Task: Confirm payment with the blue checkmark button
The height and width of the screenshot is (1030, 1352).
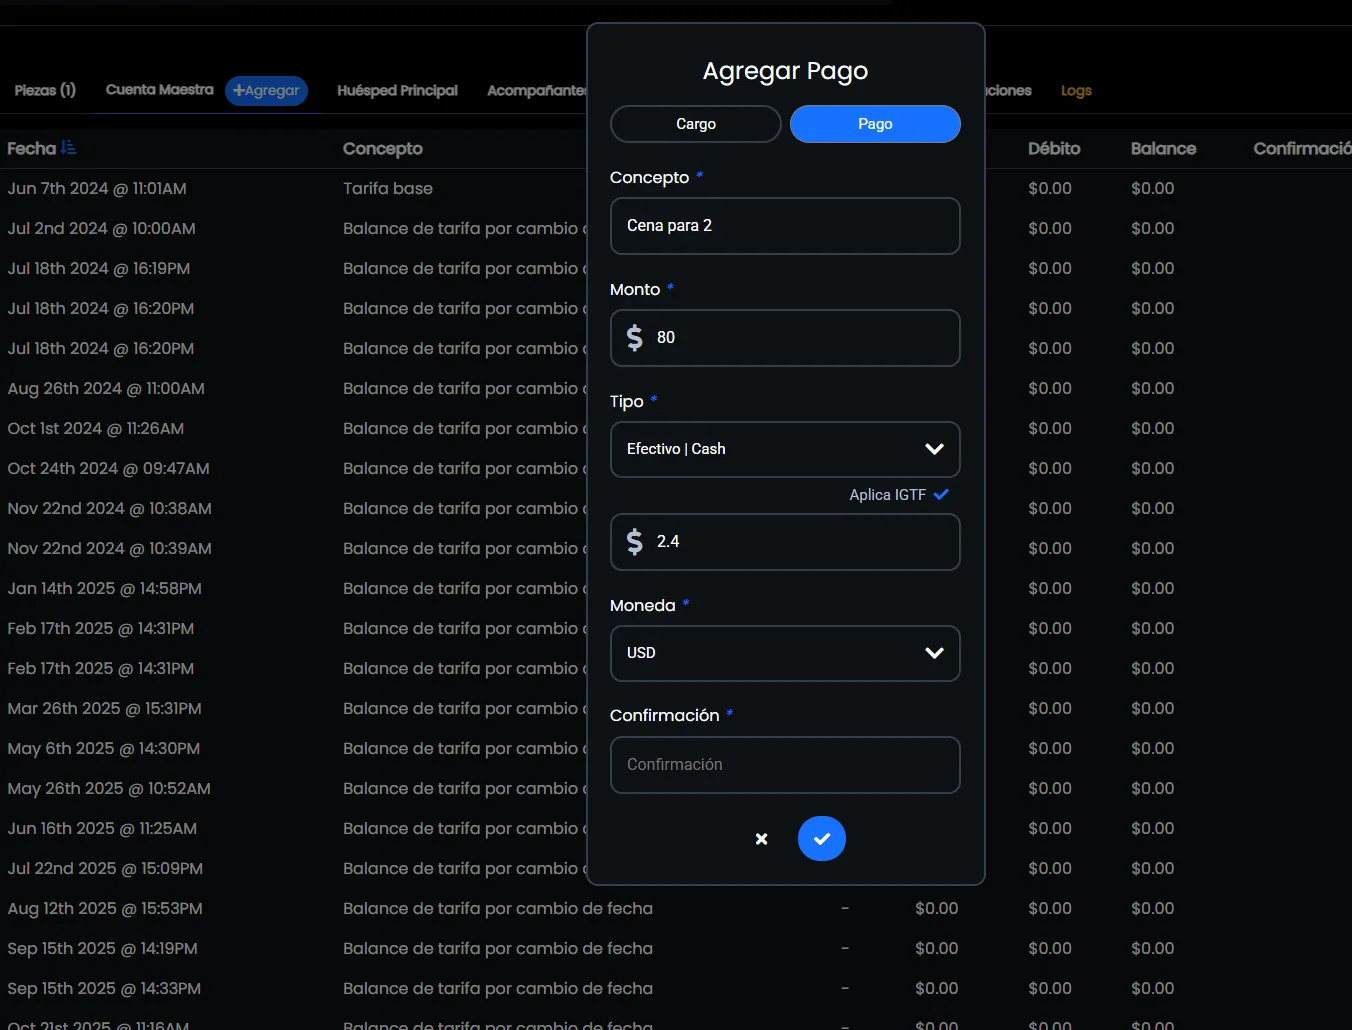Action: click(x=822, y=839)
